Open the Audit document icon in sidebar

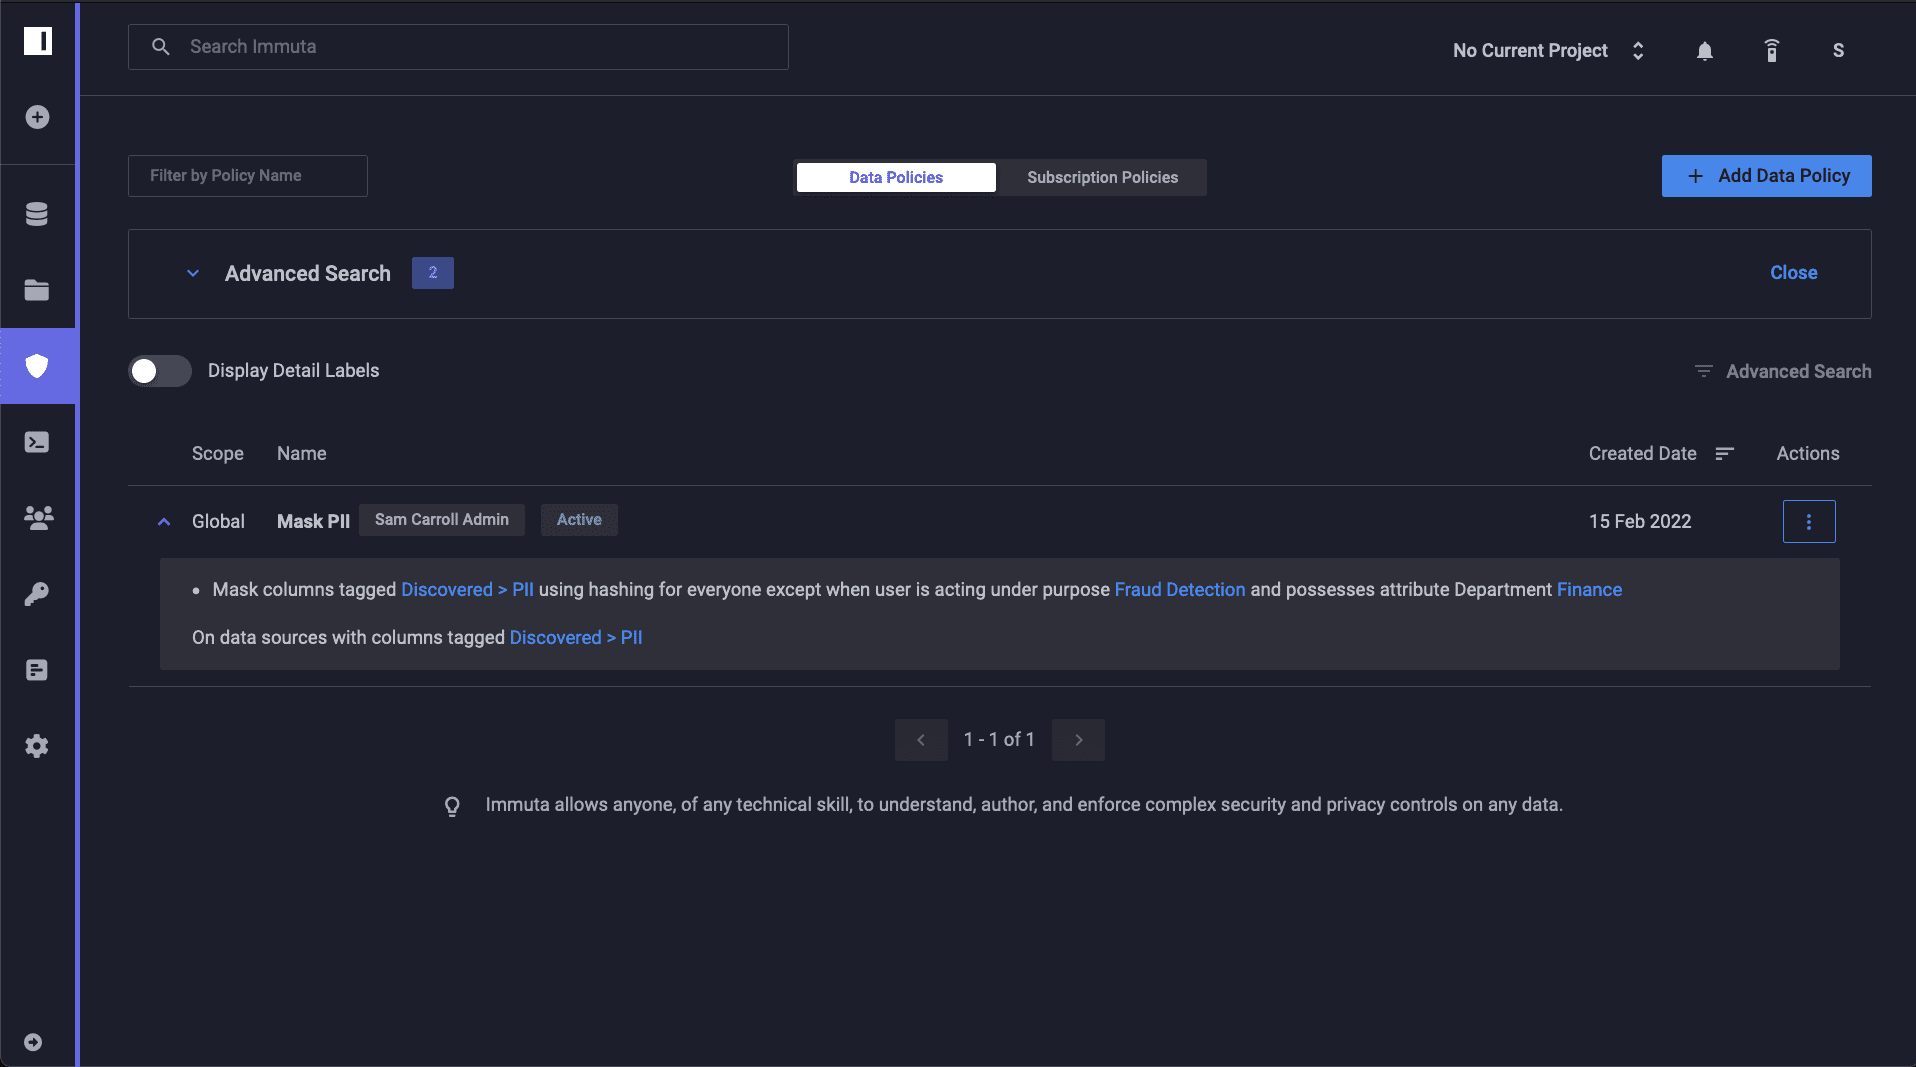point(37,670)
